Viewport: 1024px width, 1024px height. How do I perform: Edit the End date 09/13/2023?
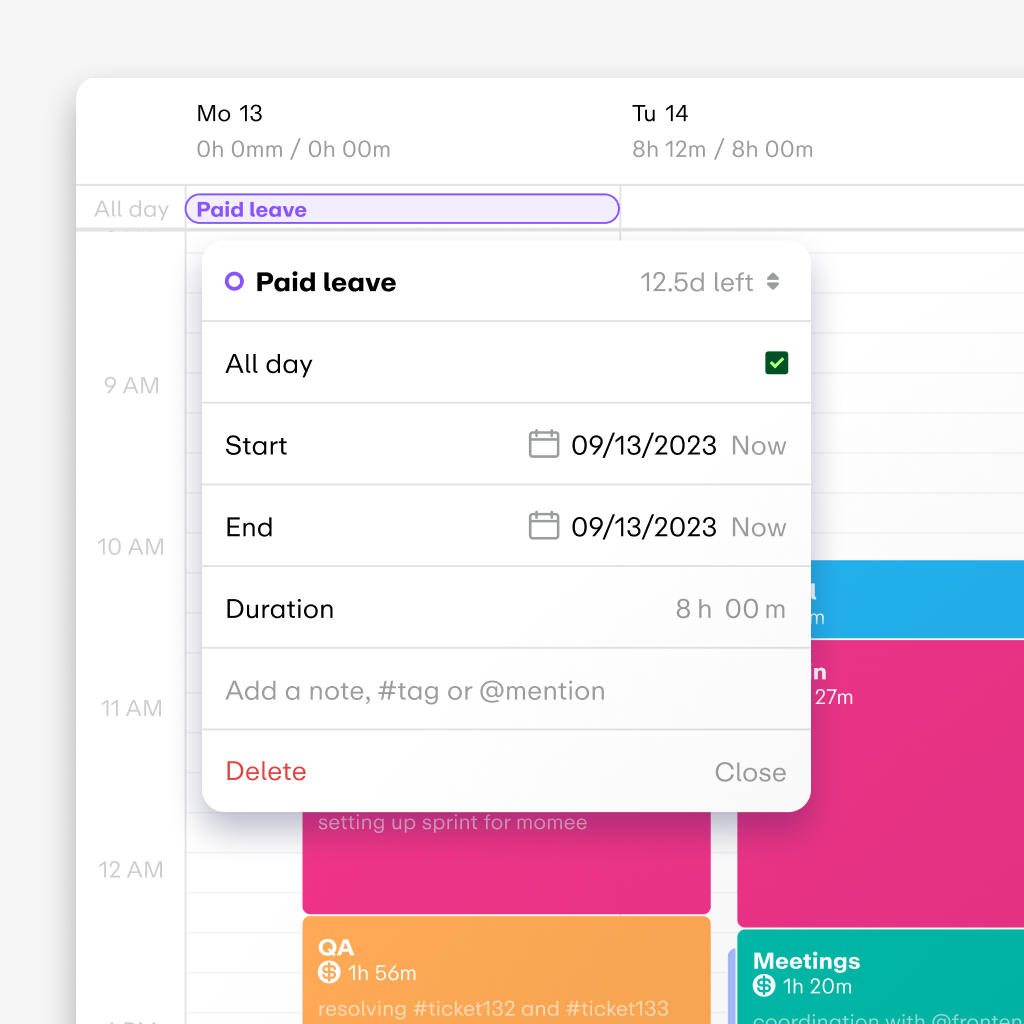click(x=644, y=527)
